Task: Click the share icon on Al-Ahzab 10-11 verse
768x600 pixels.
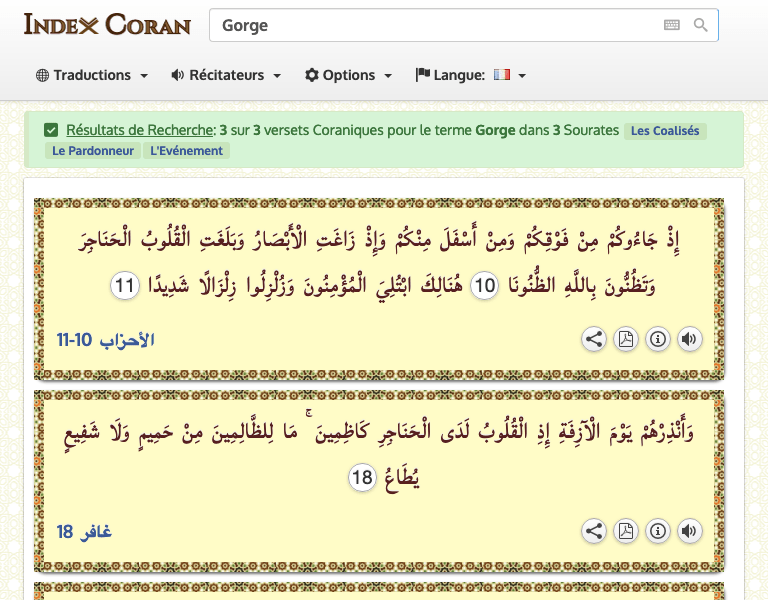Action: [594, 339]
